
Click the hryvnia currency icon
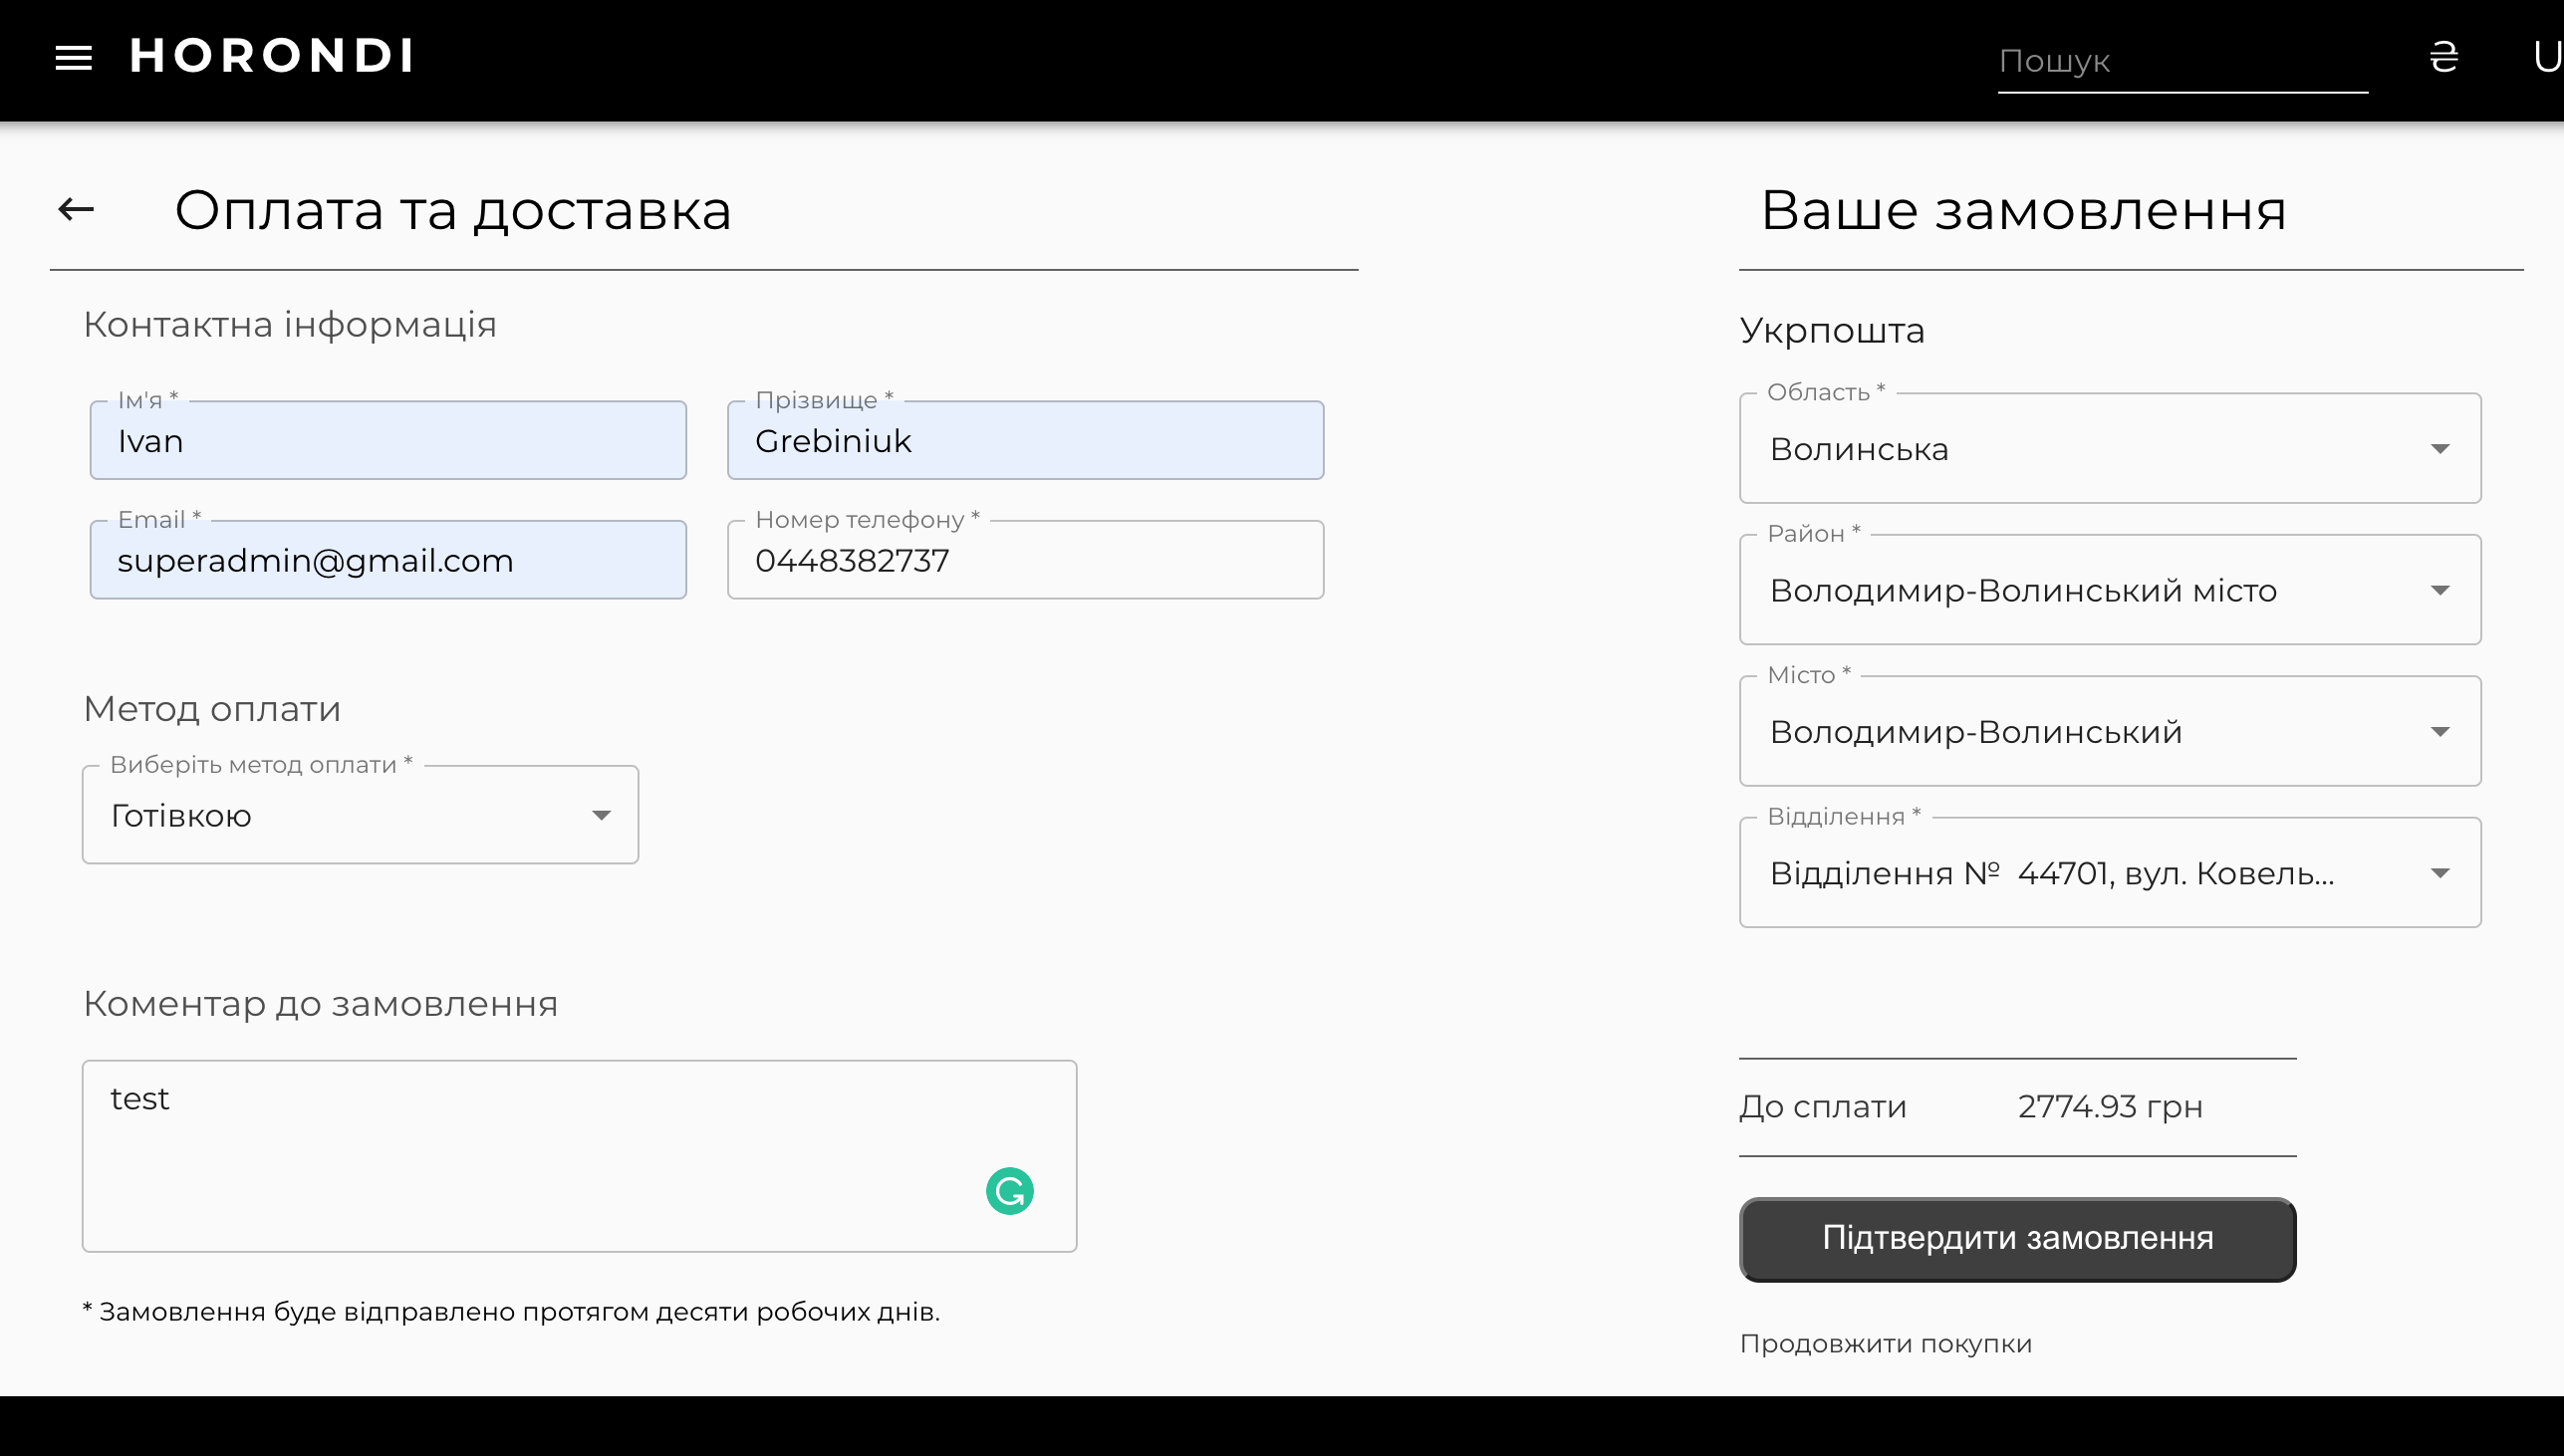point(2443,57)
